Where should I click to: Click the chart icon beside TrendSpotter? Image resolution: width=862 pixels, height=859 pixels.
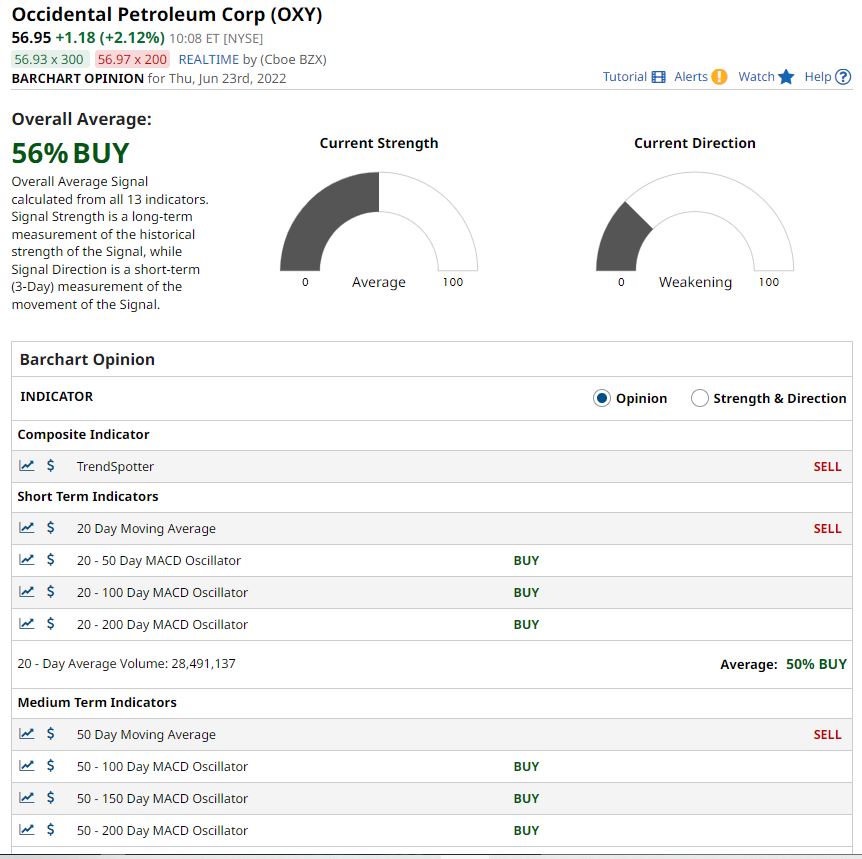coord(27,465)
